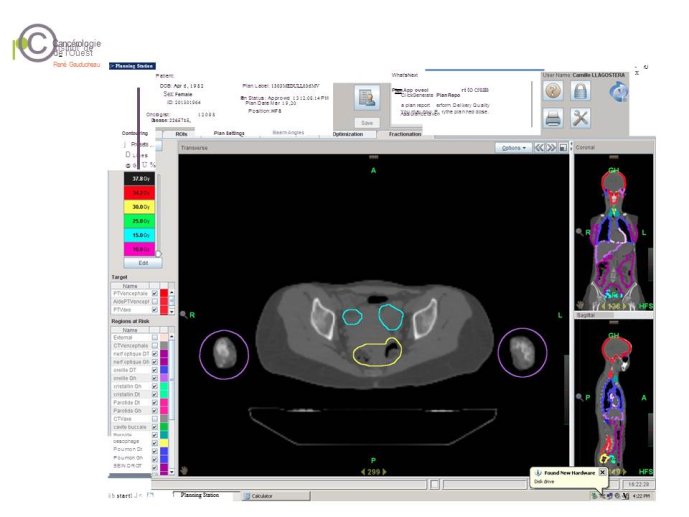Switch to the Beam Angles tab
The height and width of the screenshot is (517, 689).
pos(288,133)
